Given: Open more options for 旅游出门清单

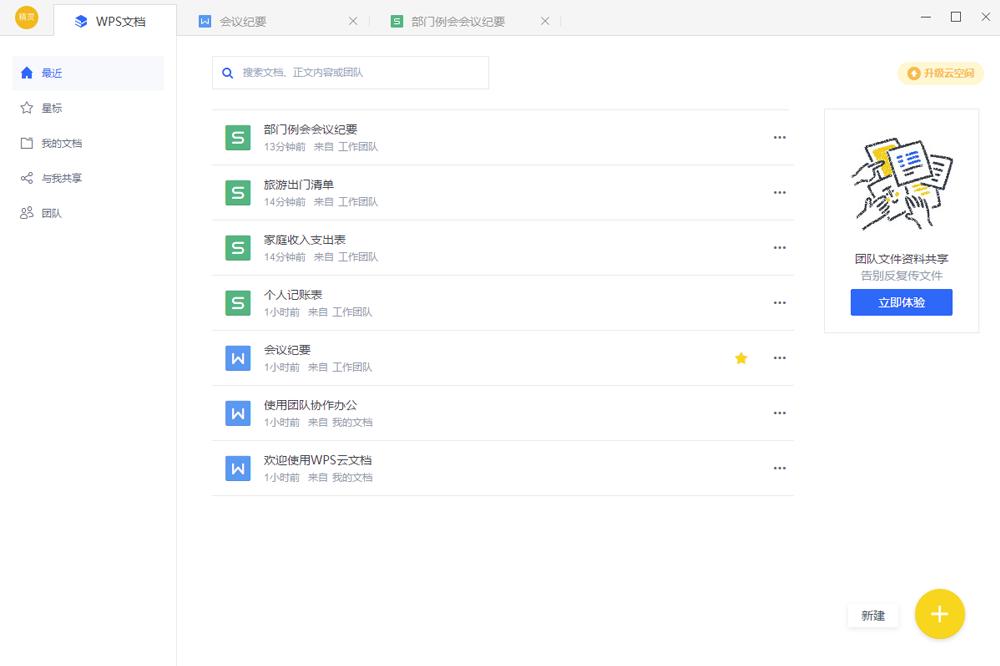Looking at the screenshot, I should [779, 192].
